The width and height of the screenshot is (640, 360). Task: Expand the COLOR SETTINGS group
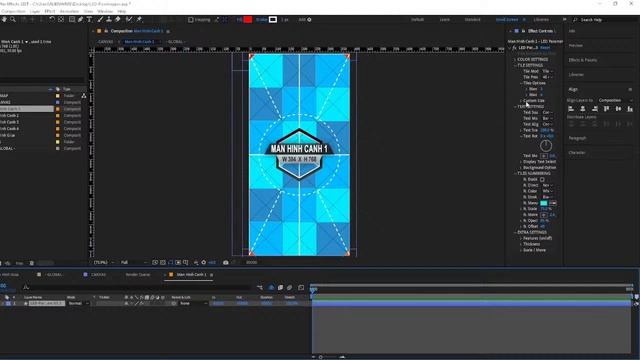pos(515,60)
